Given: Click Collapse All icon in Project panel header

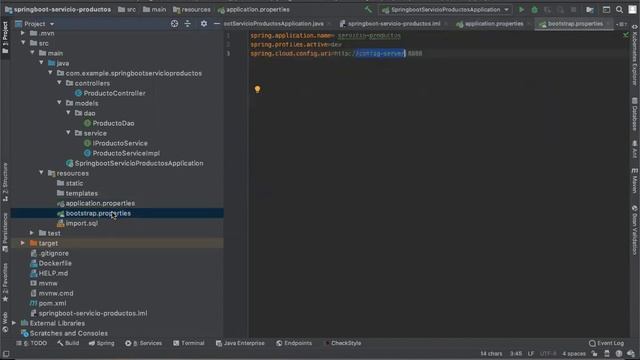Looking at the screenshot, I should [187, 24].
